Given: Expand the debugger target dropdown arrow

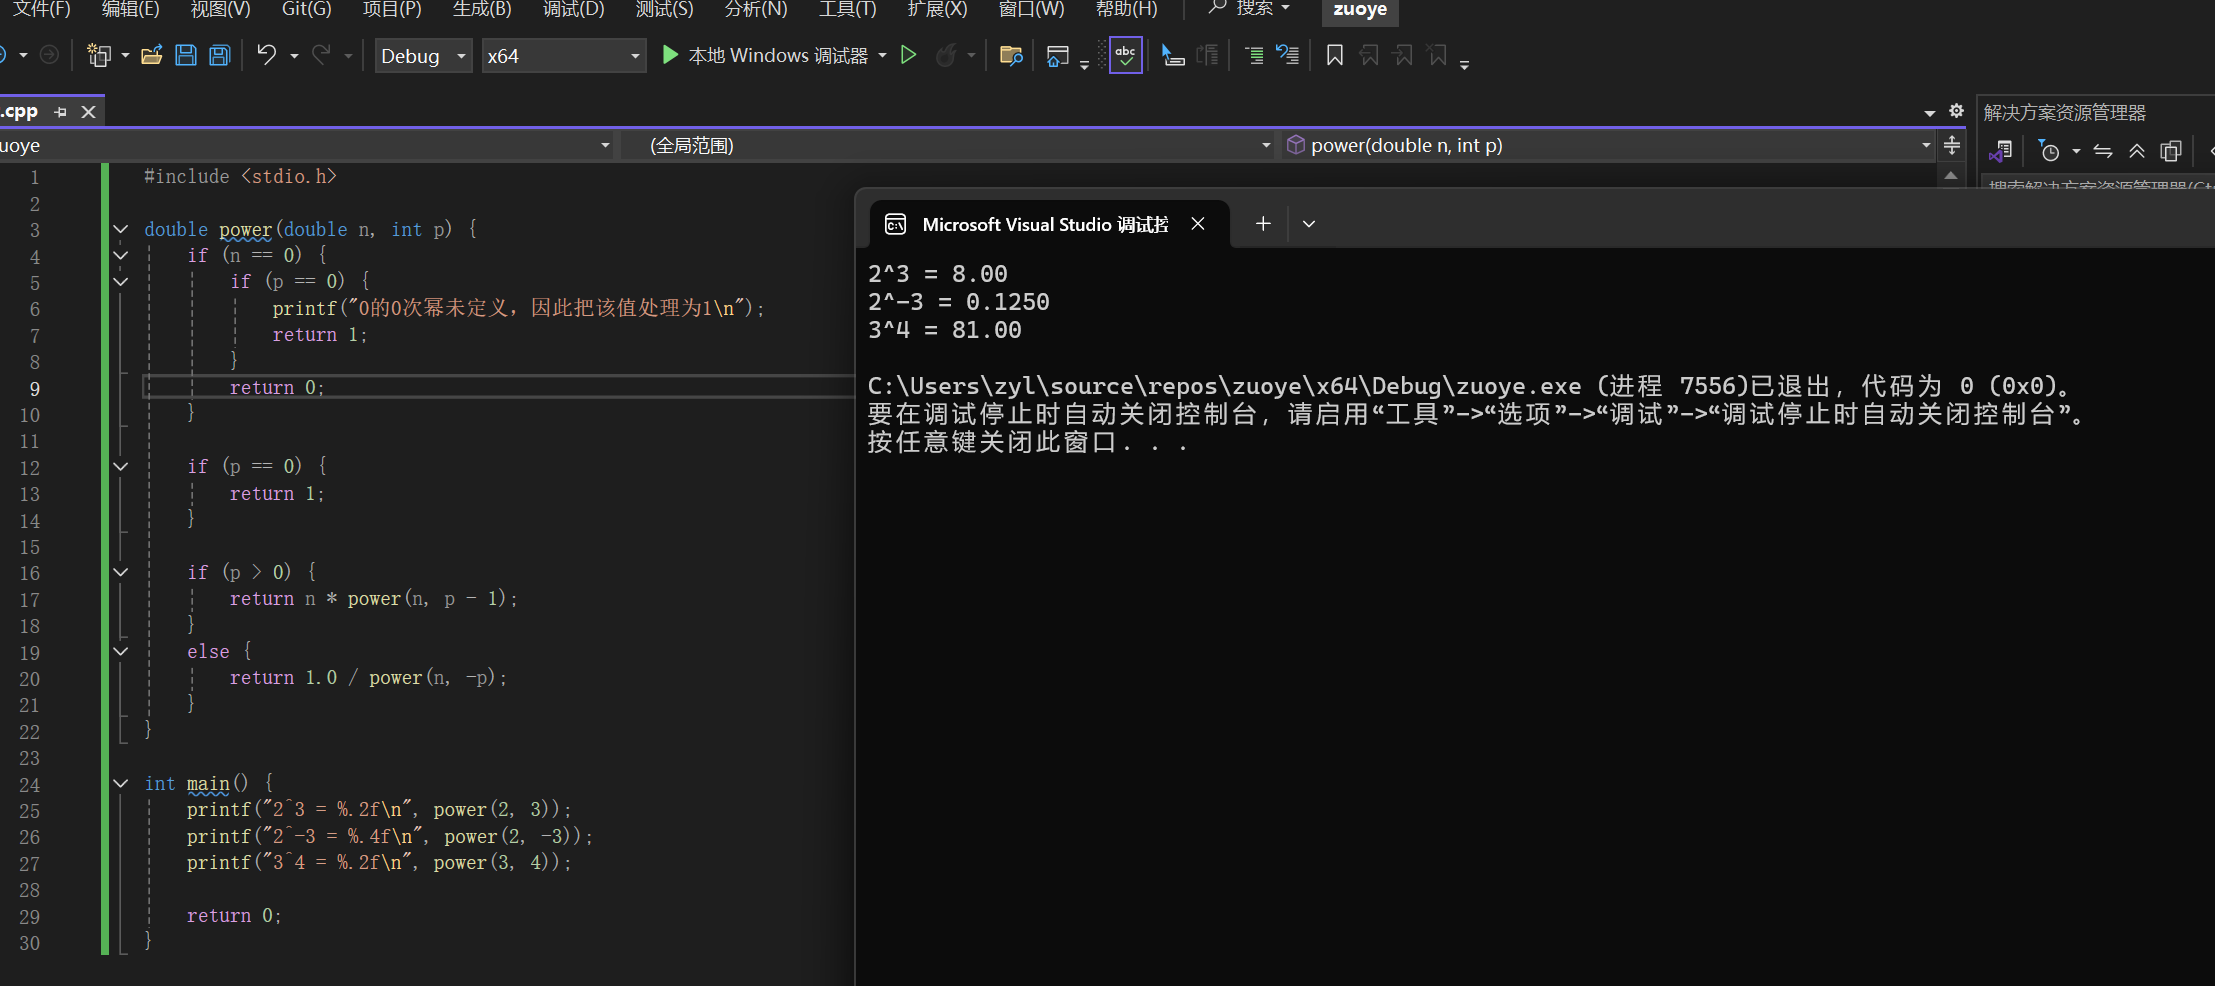Looking at the screenshot, I should pyautogui.click(x=882, y=55).
